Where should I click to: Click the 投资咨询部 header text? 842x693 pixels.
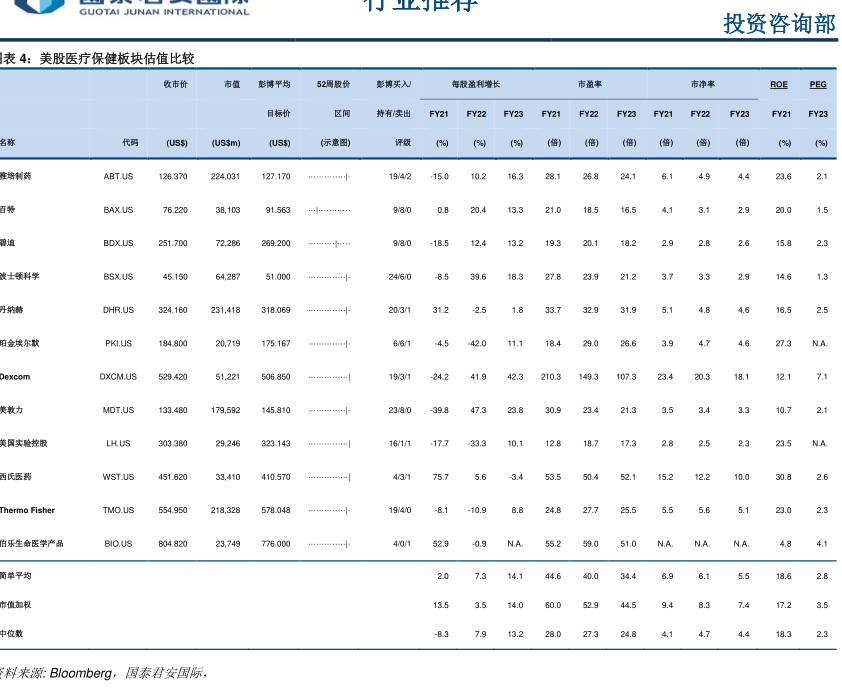coord(779,24)
